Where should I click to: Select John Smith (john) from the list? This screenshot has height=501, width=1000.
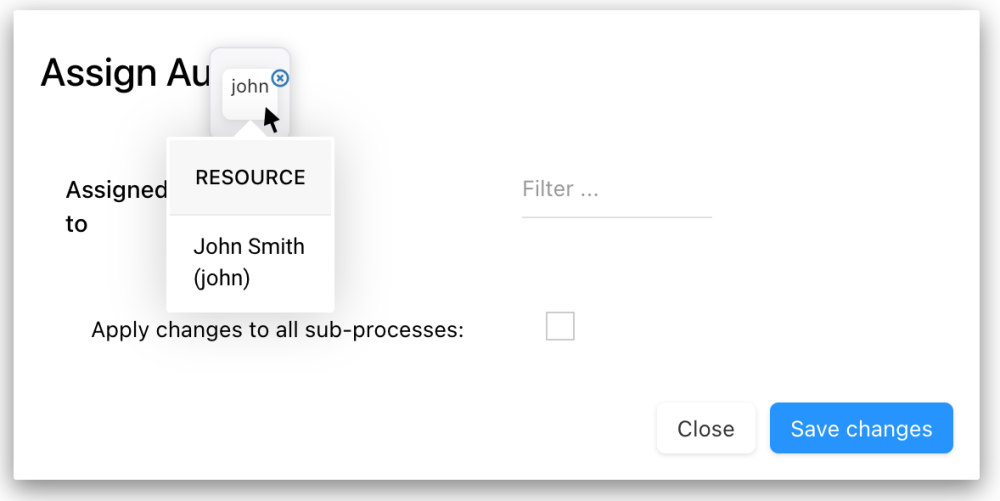[250, 262]
